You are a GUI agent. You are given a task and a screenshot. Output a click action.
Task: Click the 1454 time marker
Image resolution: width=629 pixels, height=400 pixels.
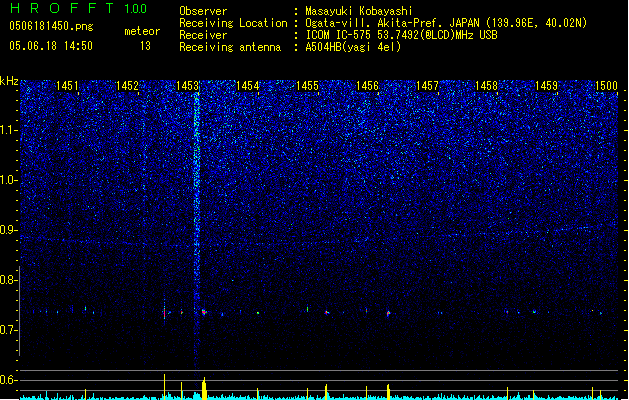[247, 86]
